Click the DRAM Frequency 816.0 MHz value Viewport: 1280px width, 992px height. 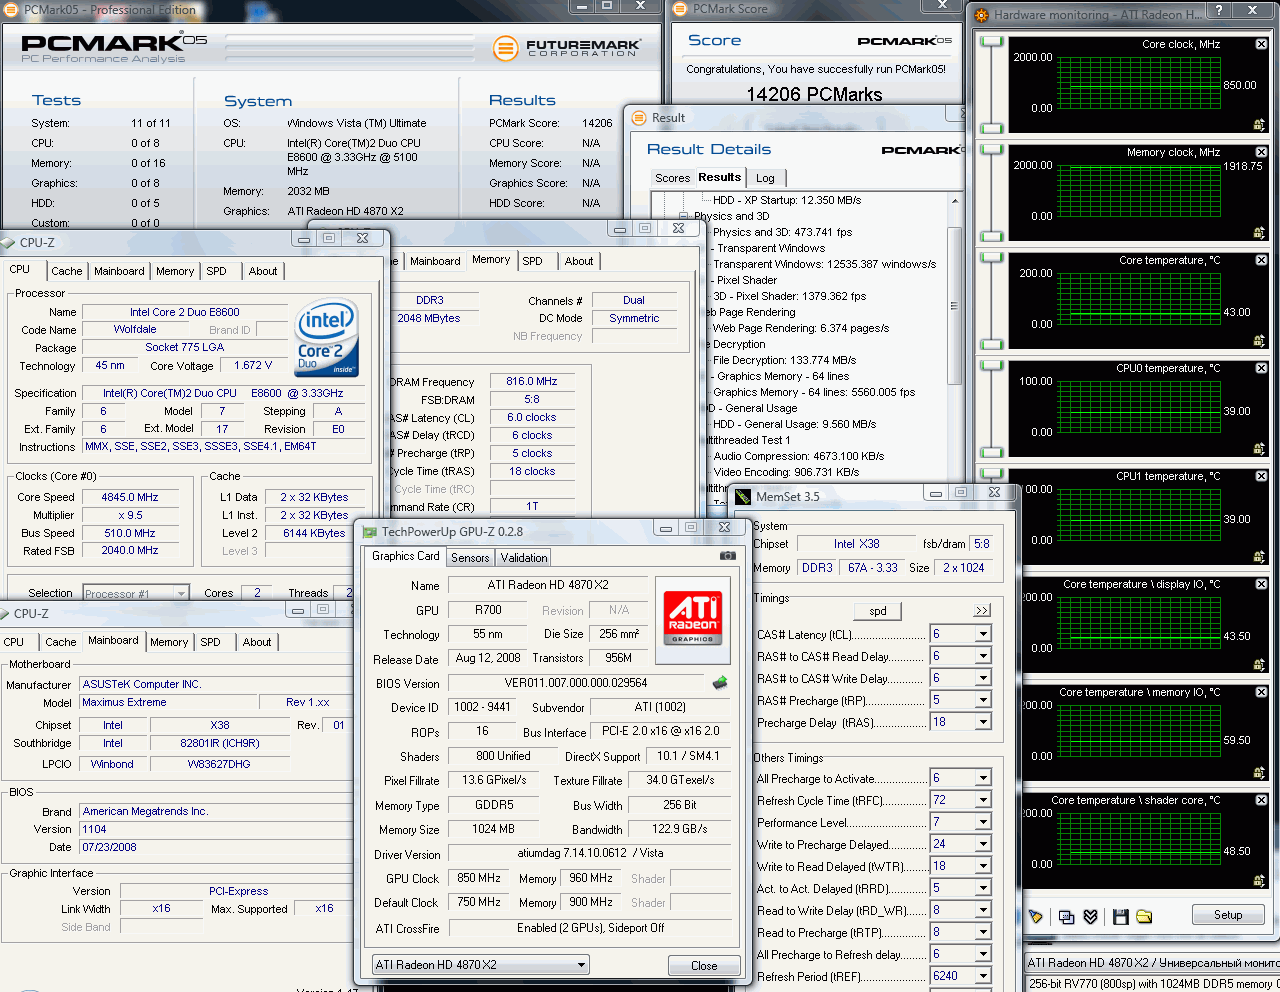[x=532, y=381]
